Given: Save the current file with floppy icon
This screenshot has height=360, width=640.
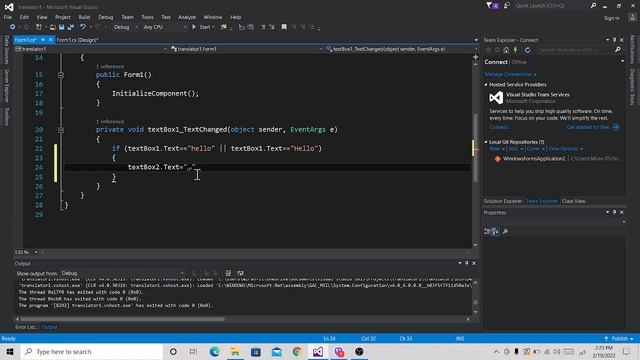Looking at the screenshot, I should click(62, 27).
